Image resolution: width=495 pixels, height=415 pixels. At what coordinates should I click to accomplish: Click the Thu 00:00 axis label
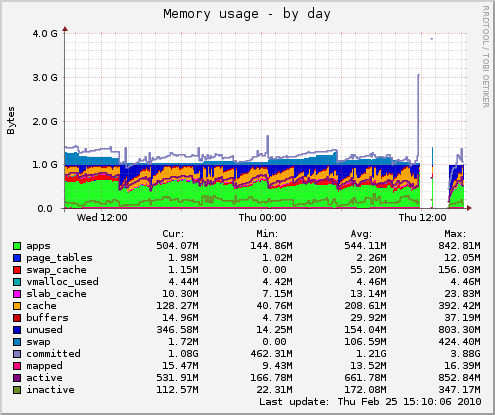pos(262,218)
